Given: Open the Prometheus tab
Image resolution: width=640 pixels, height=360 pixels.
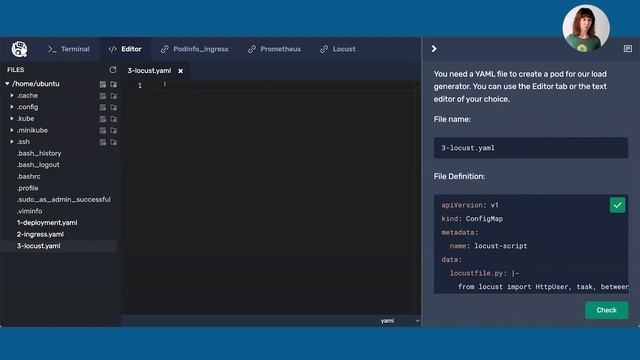Looking at the screenshot, I should coord(274,49).
